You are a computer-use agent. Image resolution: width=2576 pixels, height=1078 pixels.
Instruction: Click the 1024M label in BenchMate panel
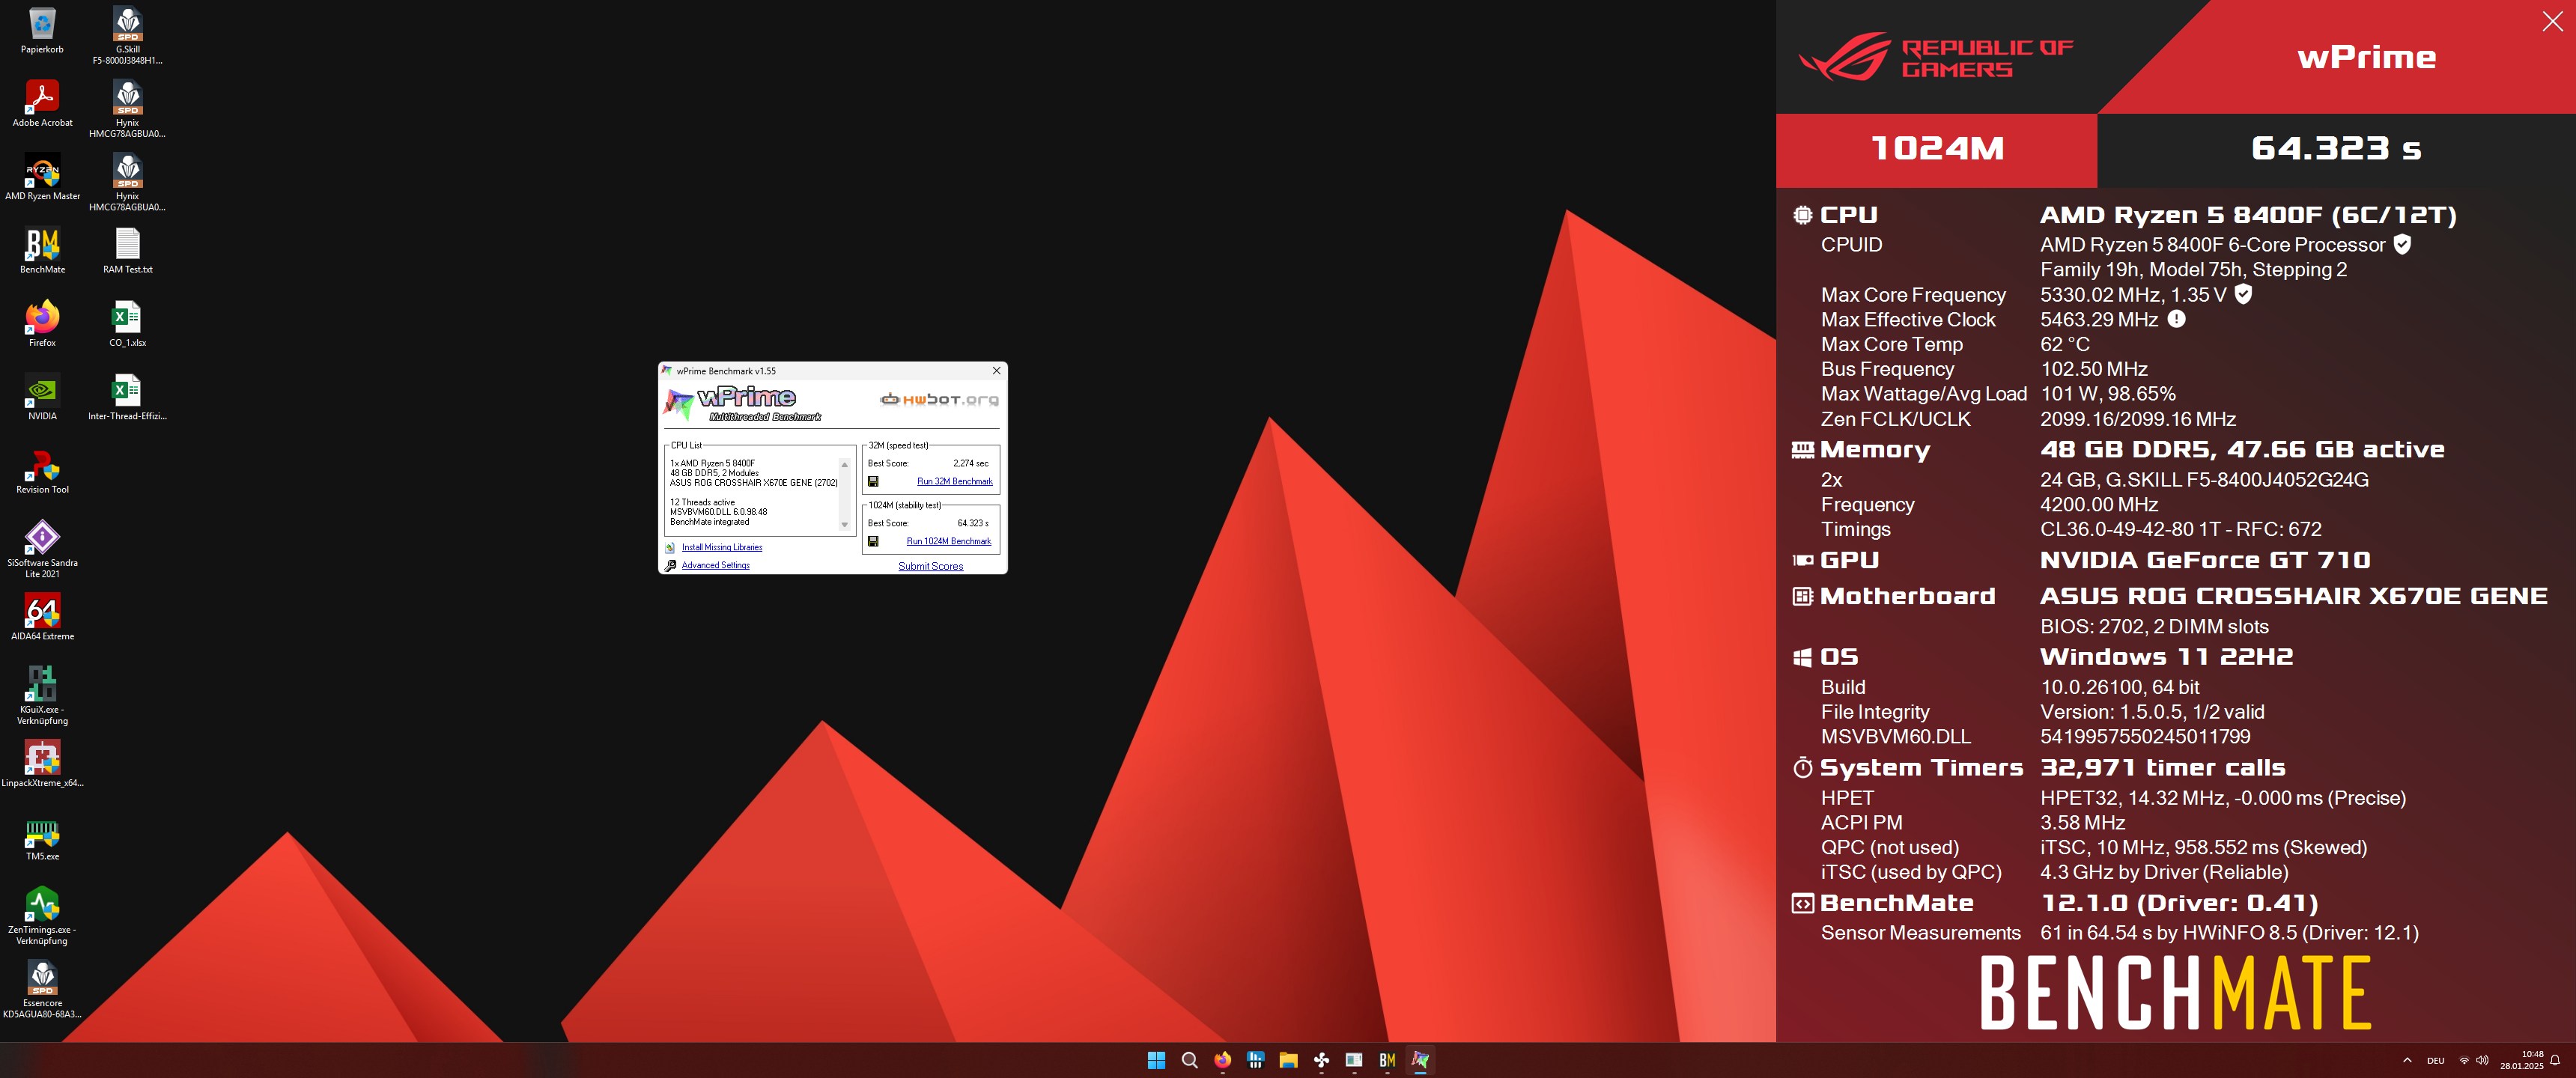(x=1937, y=149)
